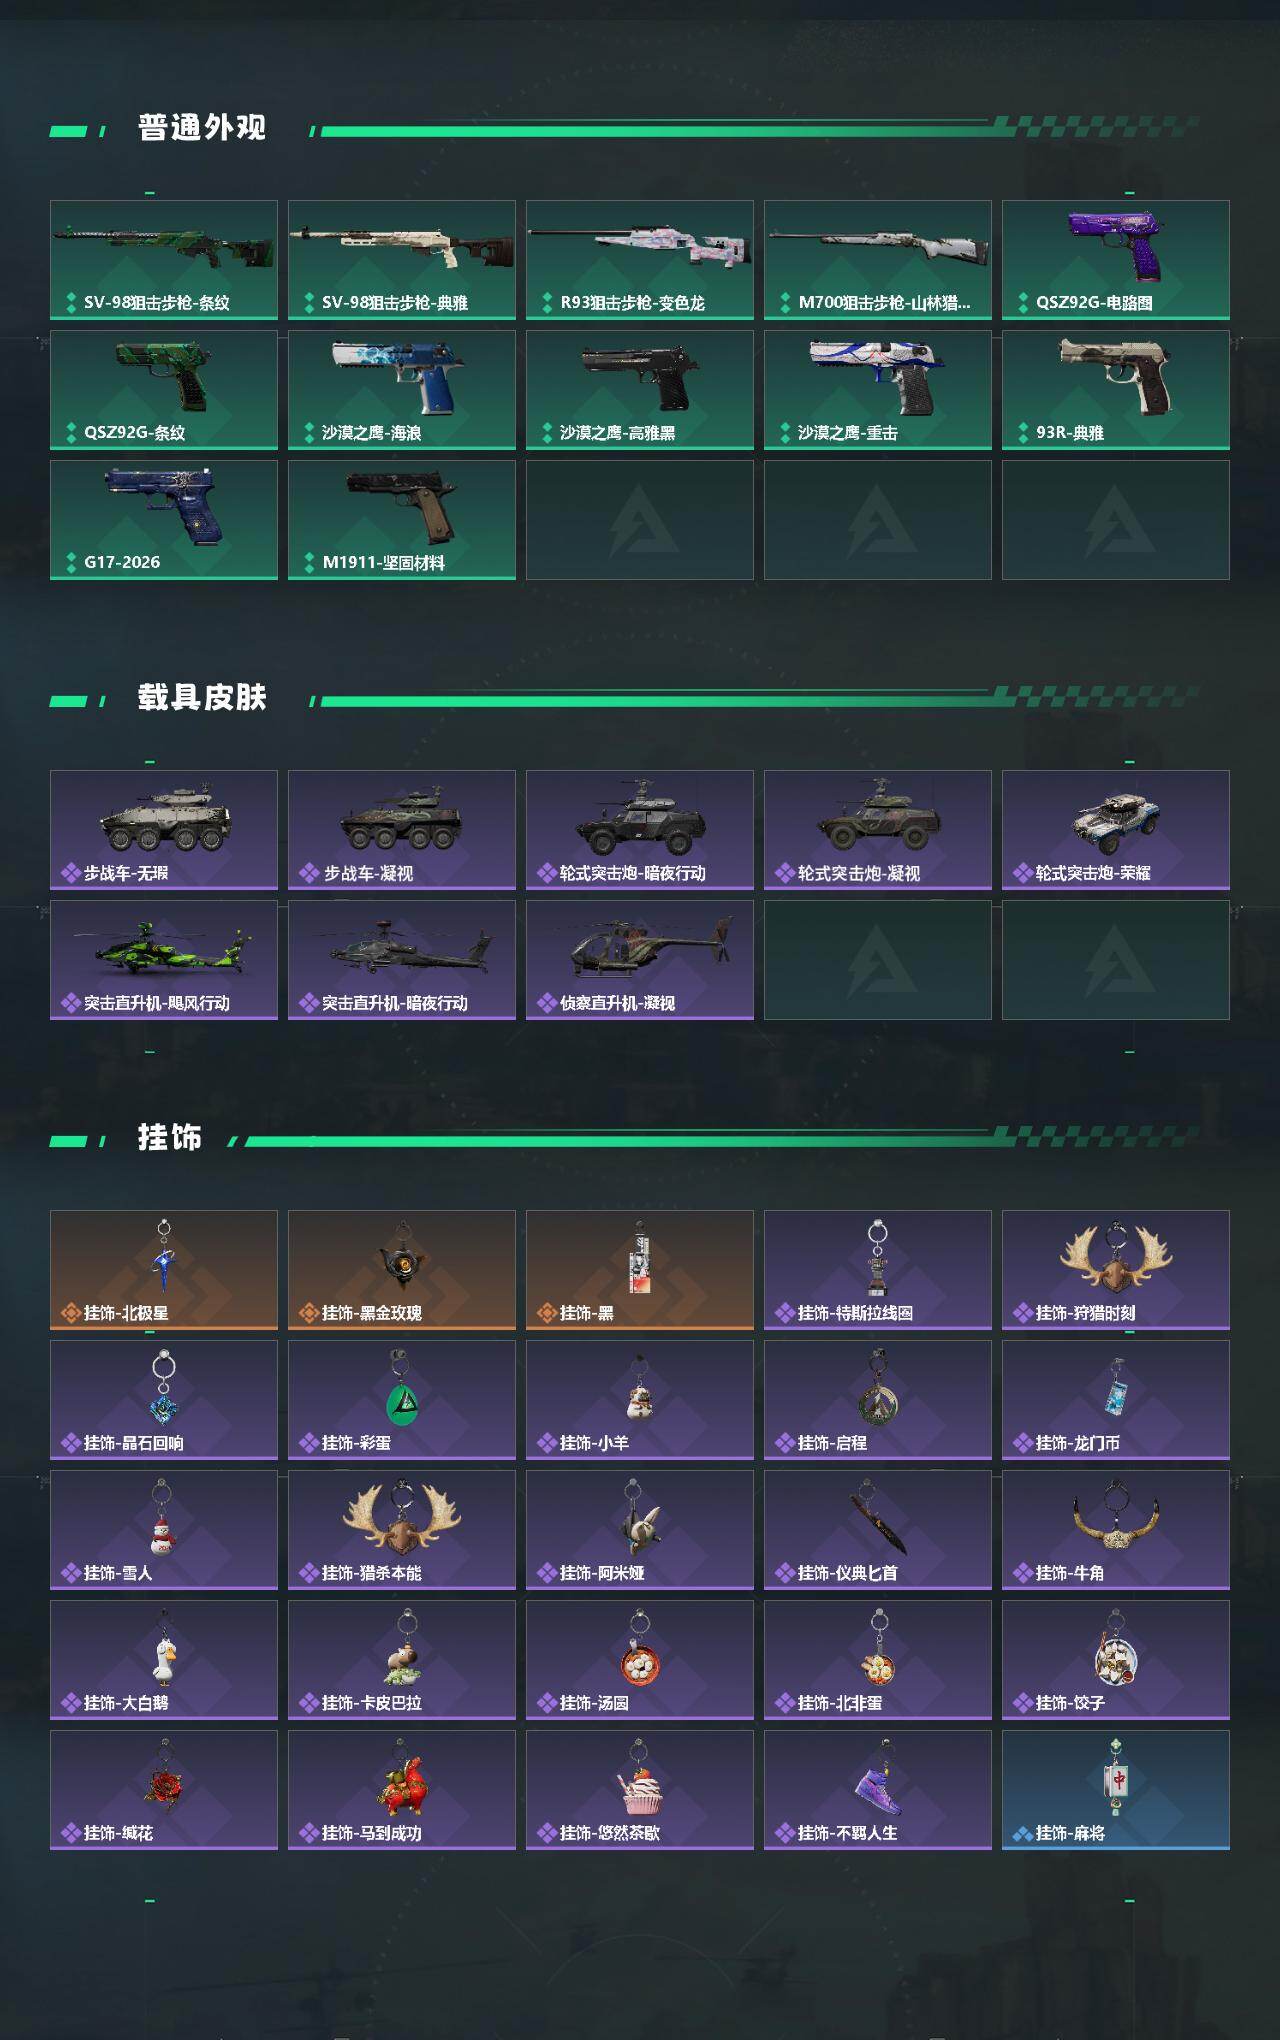Select the M1911-坚固材料 pistol card
This screenshot has height=2040, width=1280.
402,520
